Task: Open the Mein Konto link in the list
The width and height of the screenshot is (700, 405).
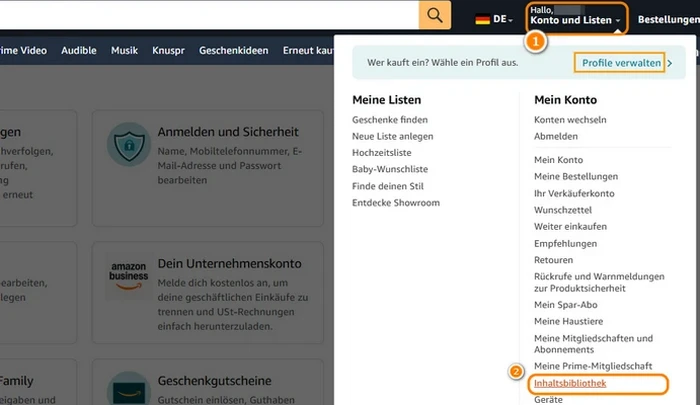Action: [558, 160]
